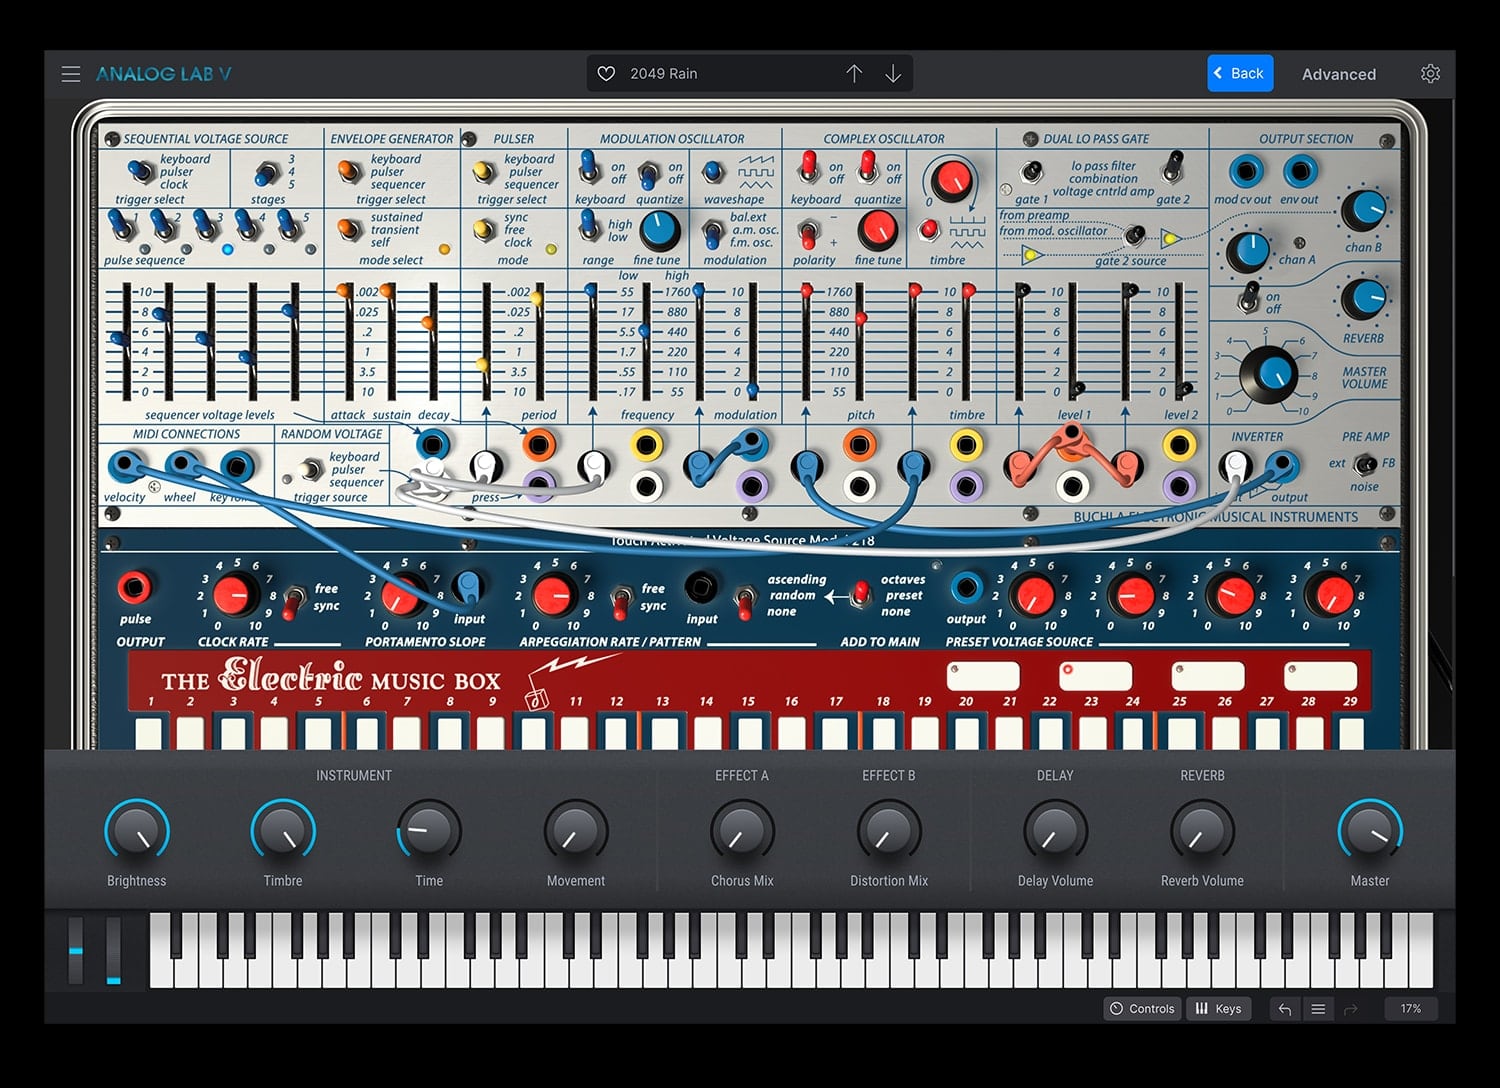
Task: Flip the ascending/random/none pattern switch
Action: 744,601
